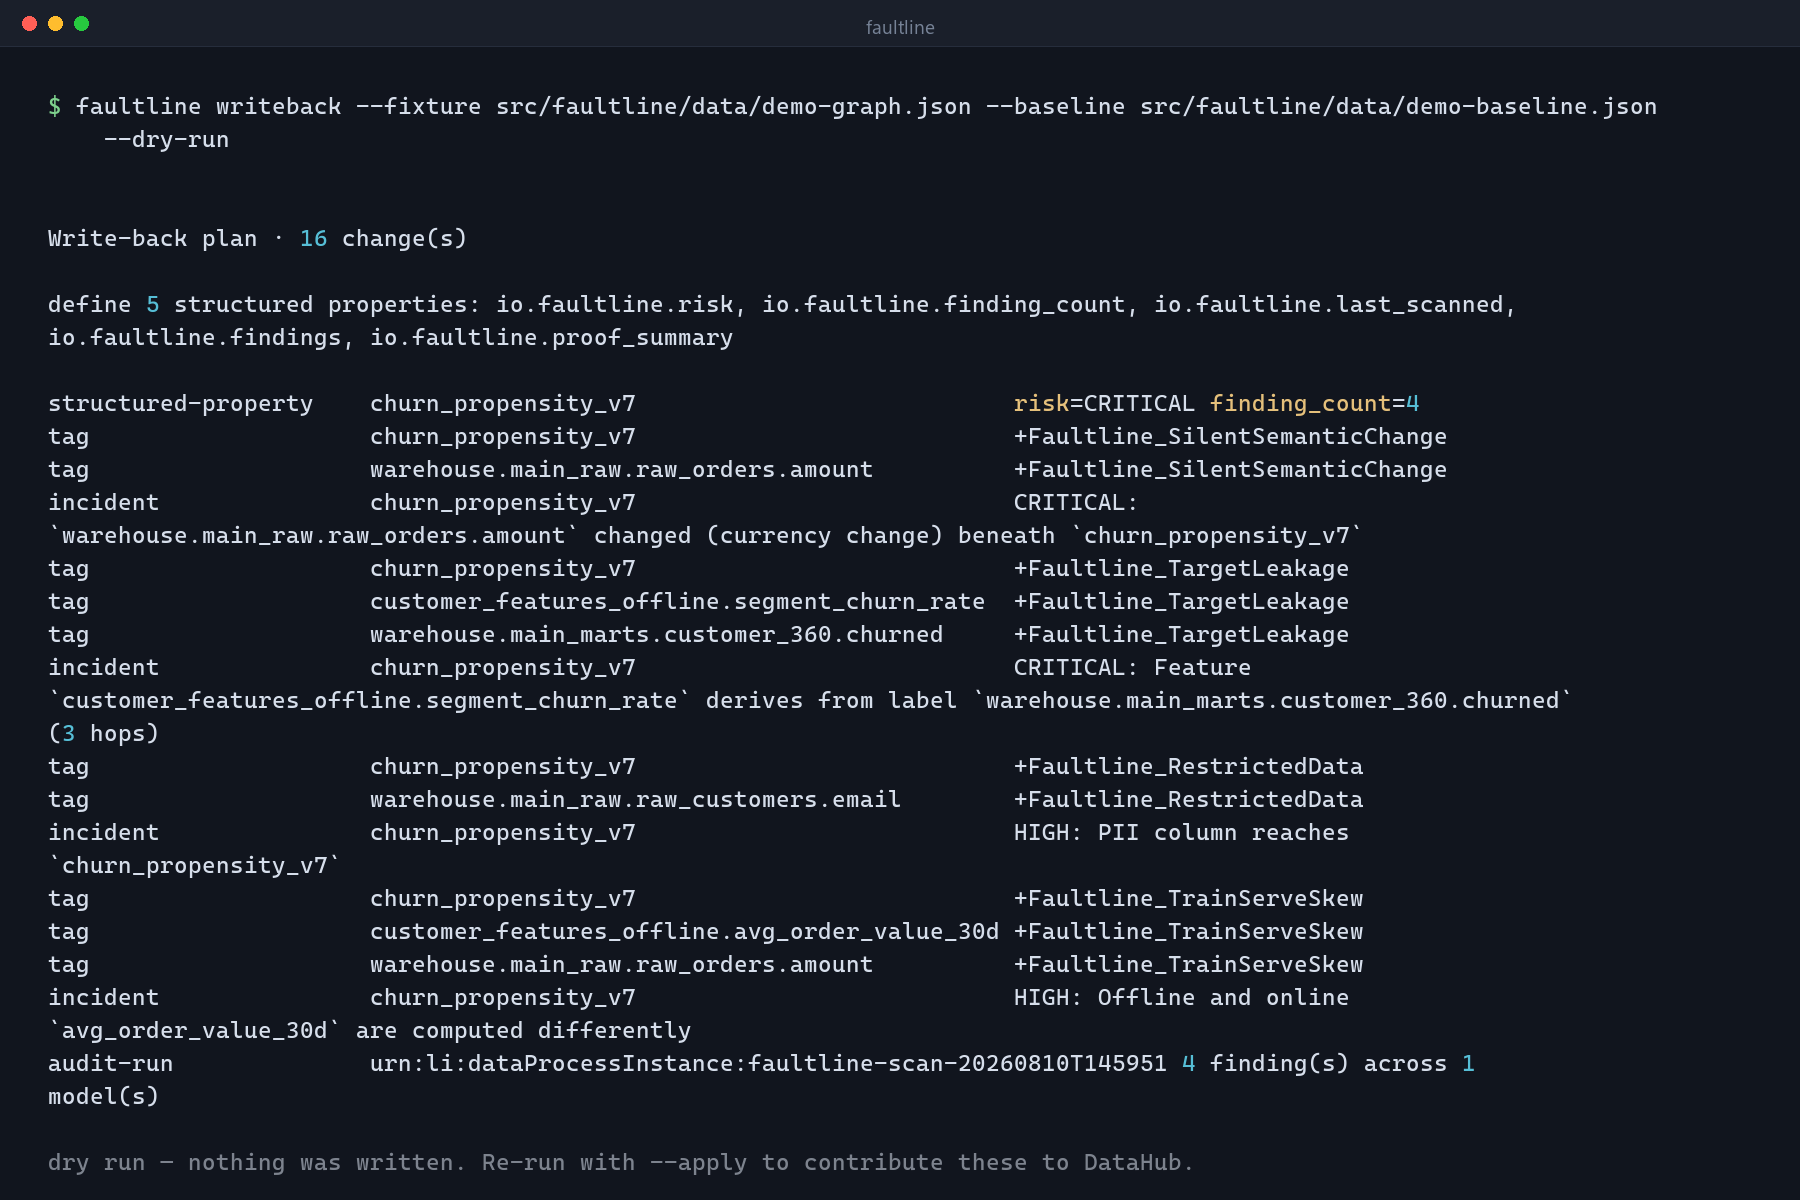Select the 'io.faultline.risk,' property name
Image resolution: width=1800 pixels, height=1200 pixels.
622,304
